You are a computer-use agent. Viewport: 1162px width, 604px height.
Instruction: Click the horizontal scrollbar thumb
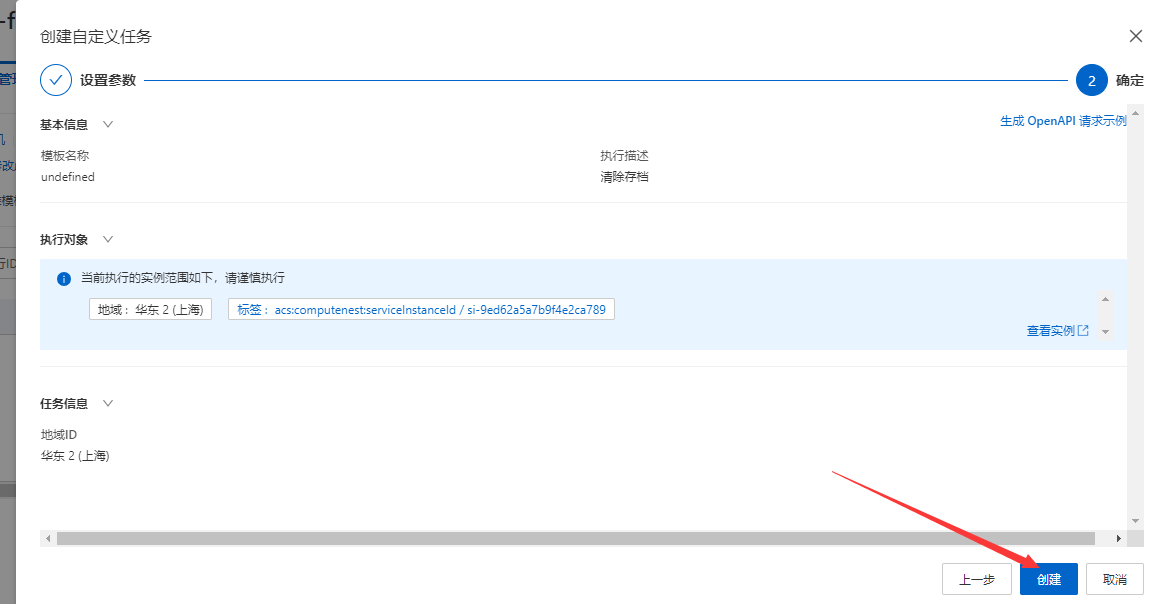click(x=576, y=538)
